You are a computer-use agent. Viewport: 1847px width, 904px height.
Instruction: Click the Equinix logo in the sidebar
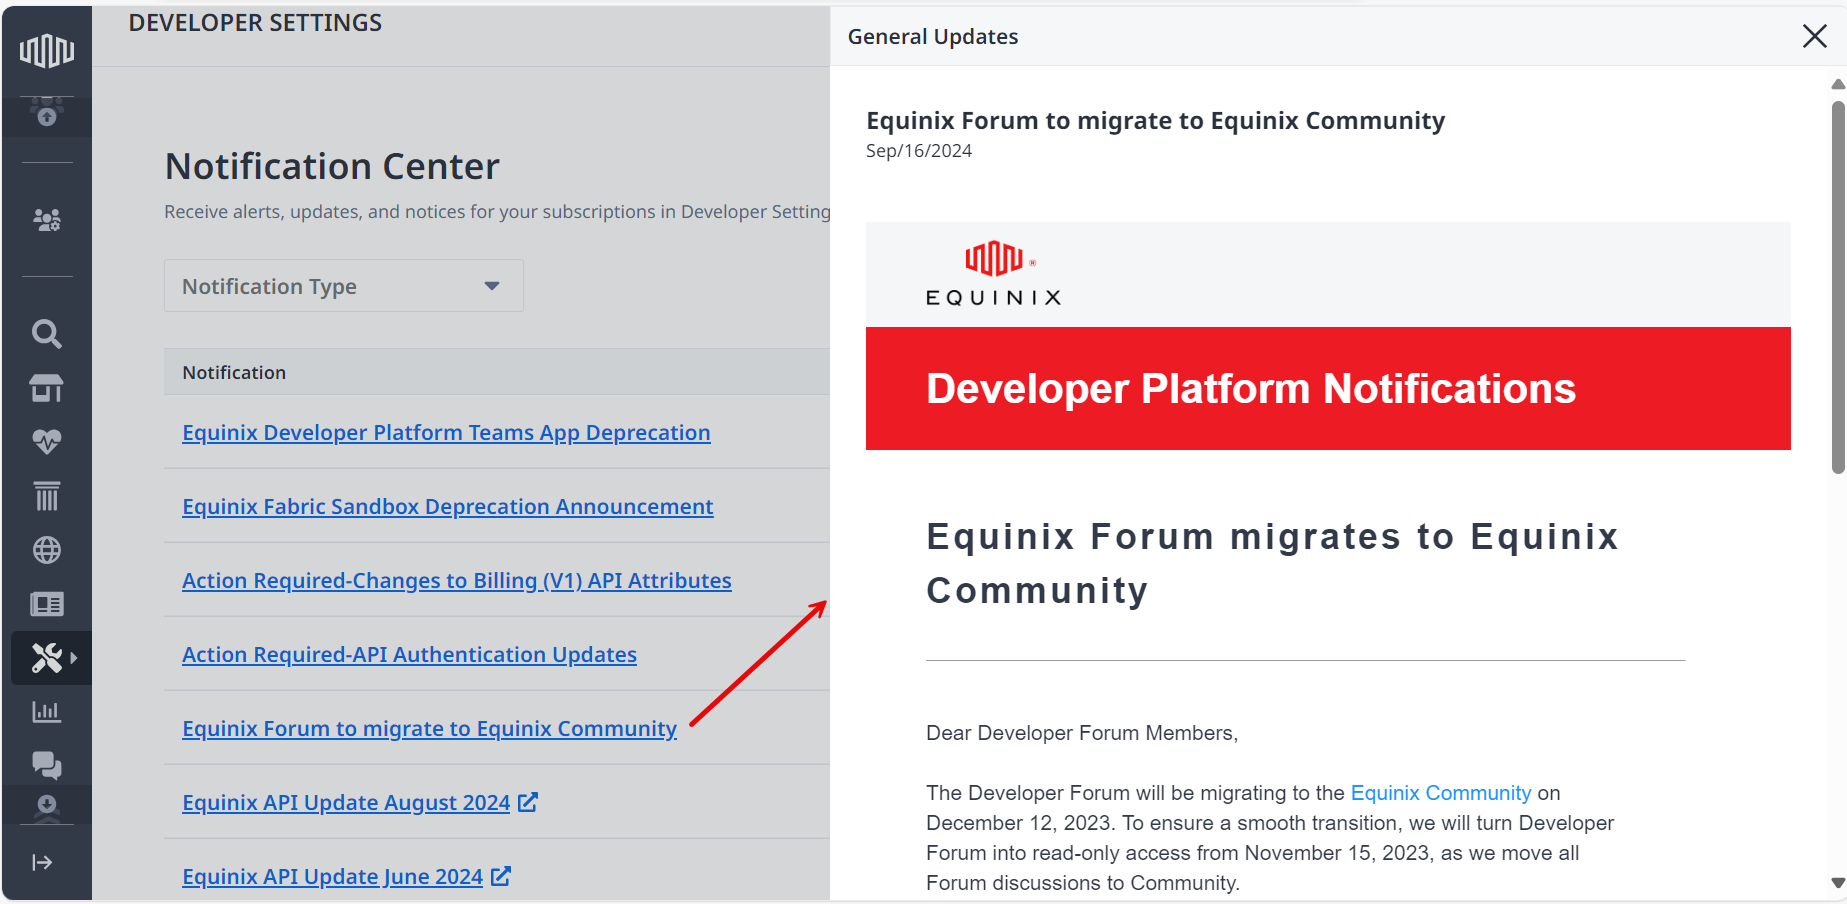click(47, 50)
